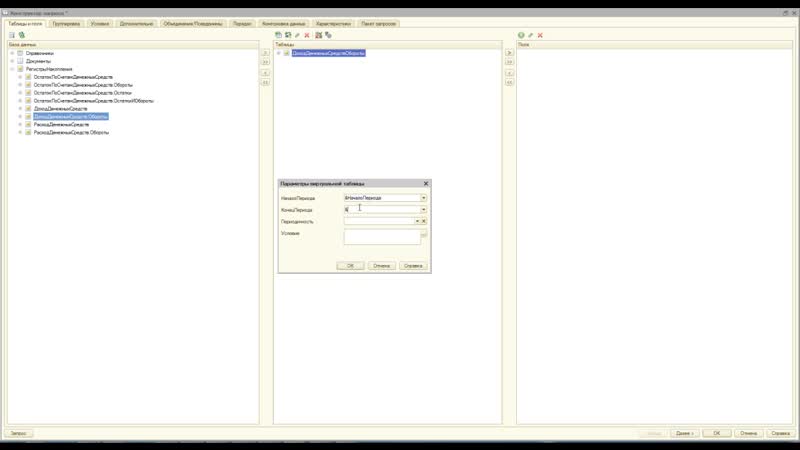The width and height of the screenshot is (800, 450).
Task: Click ellipsis button beside Условие field
Action: pos(424,234)
